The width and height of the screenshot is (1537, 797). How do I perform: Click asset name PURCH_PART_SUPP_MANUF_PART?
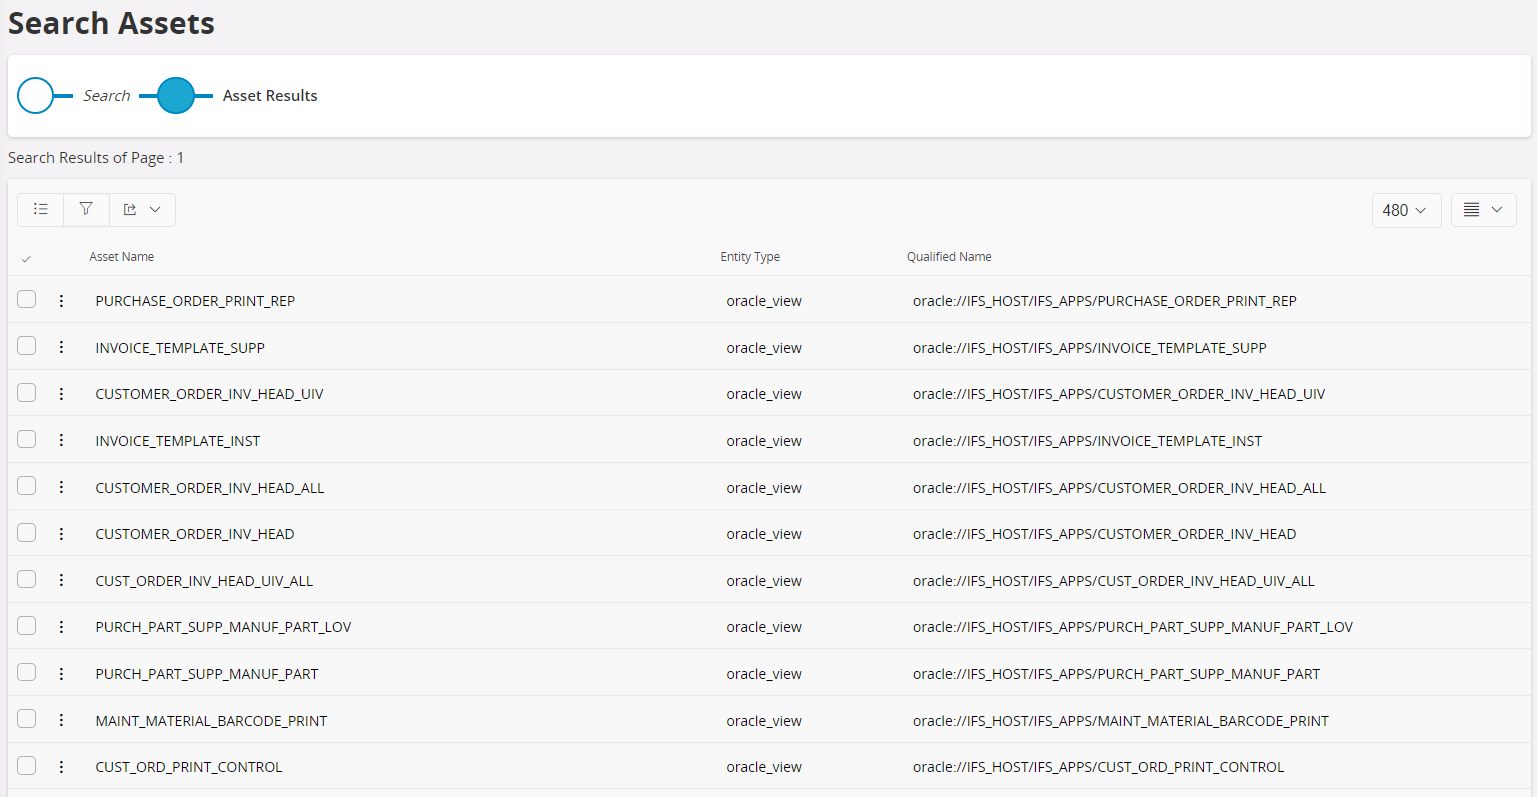207,674
